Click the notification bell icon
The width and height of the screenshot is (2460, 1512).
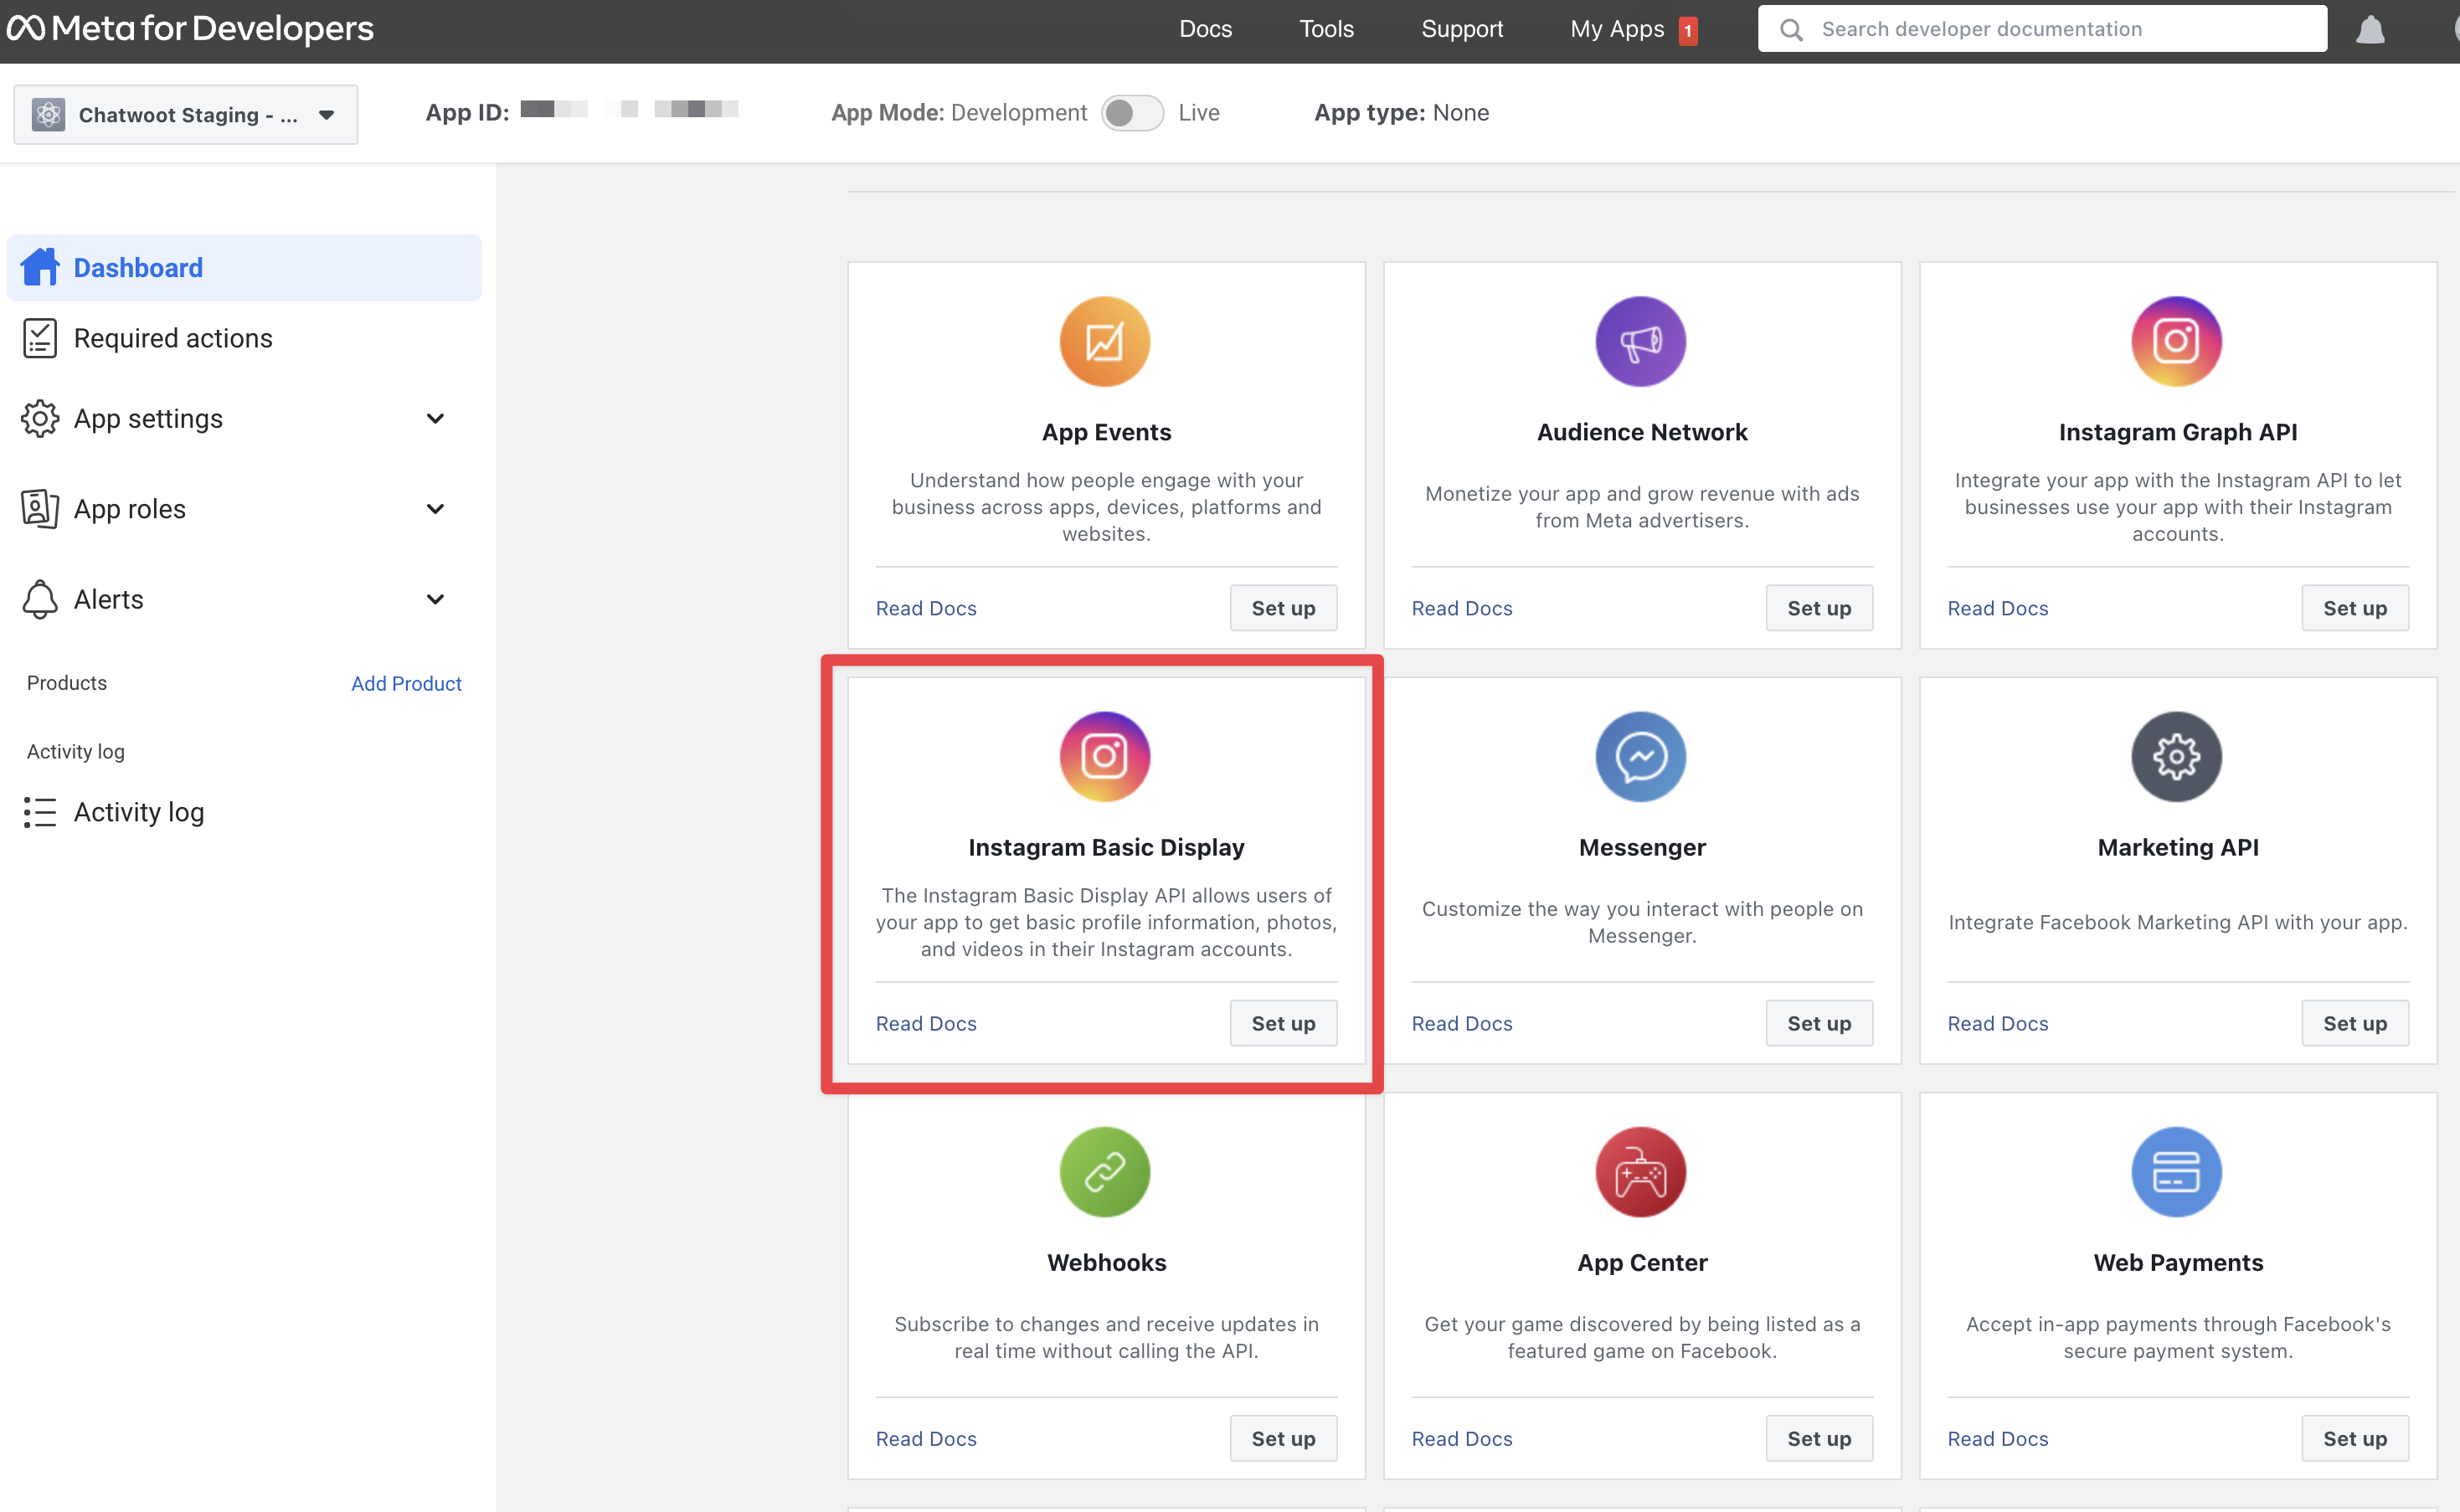pos(2369,28)
